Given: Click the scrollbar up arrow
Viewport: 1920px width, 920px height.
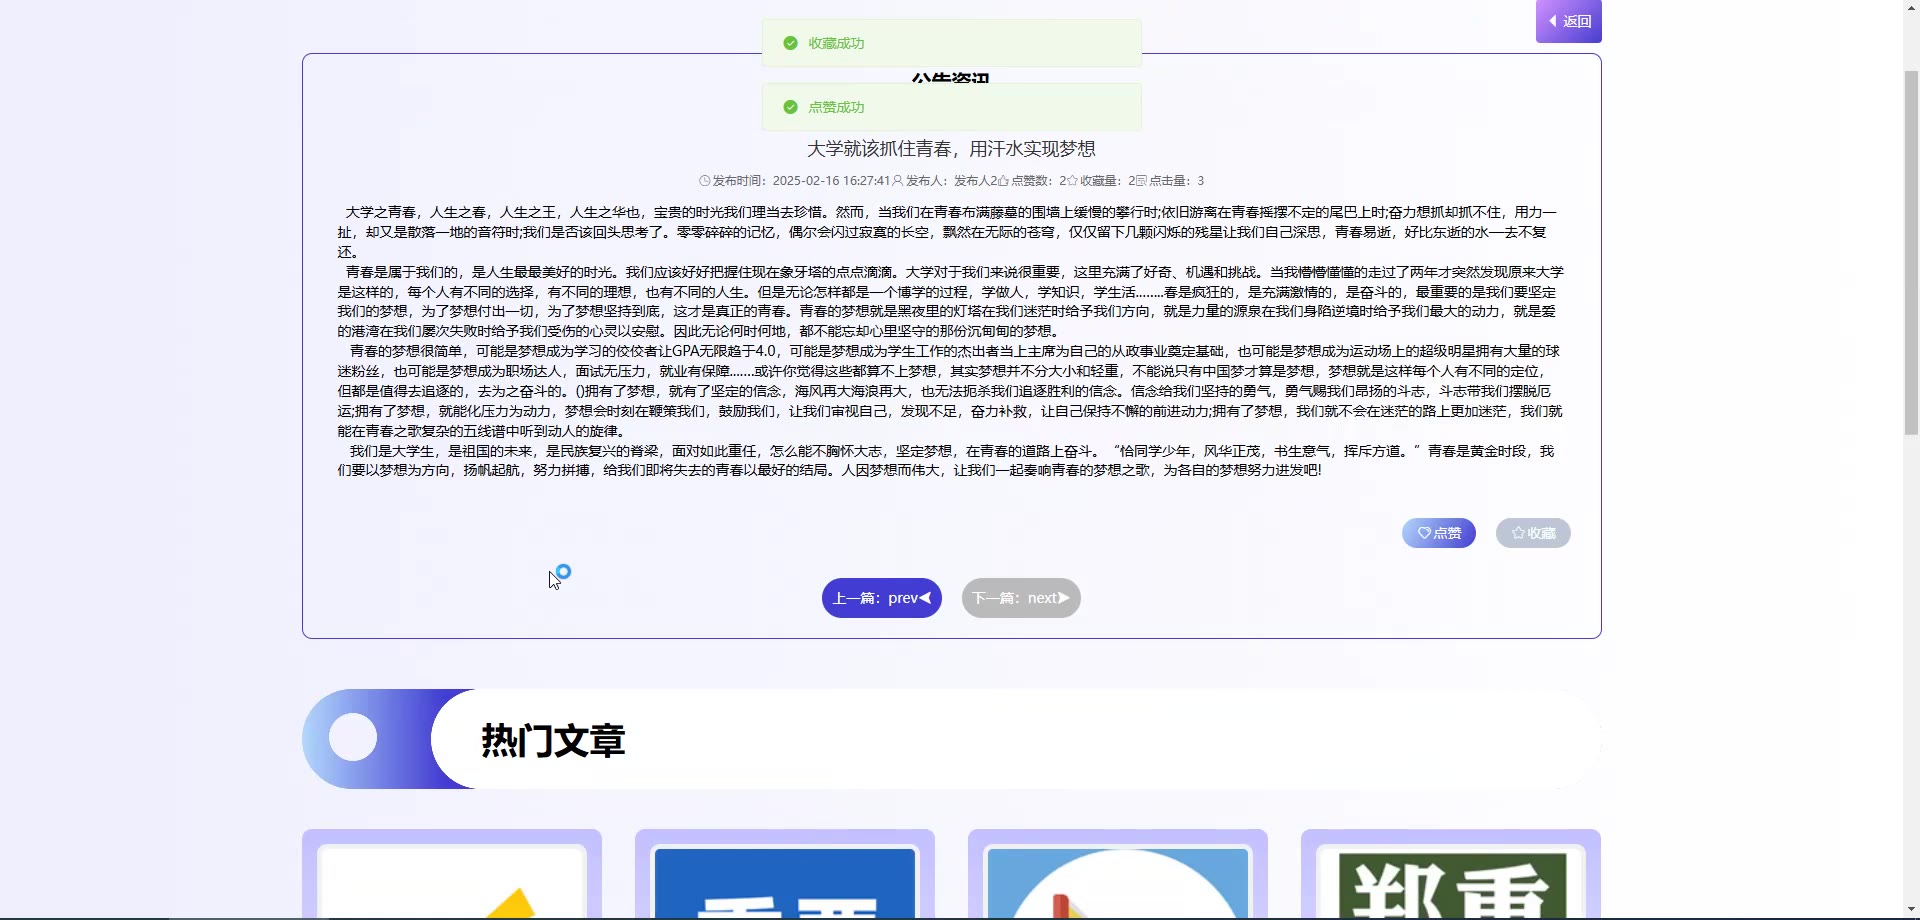Looking at the screenshot, I should pos(1911,8).
